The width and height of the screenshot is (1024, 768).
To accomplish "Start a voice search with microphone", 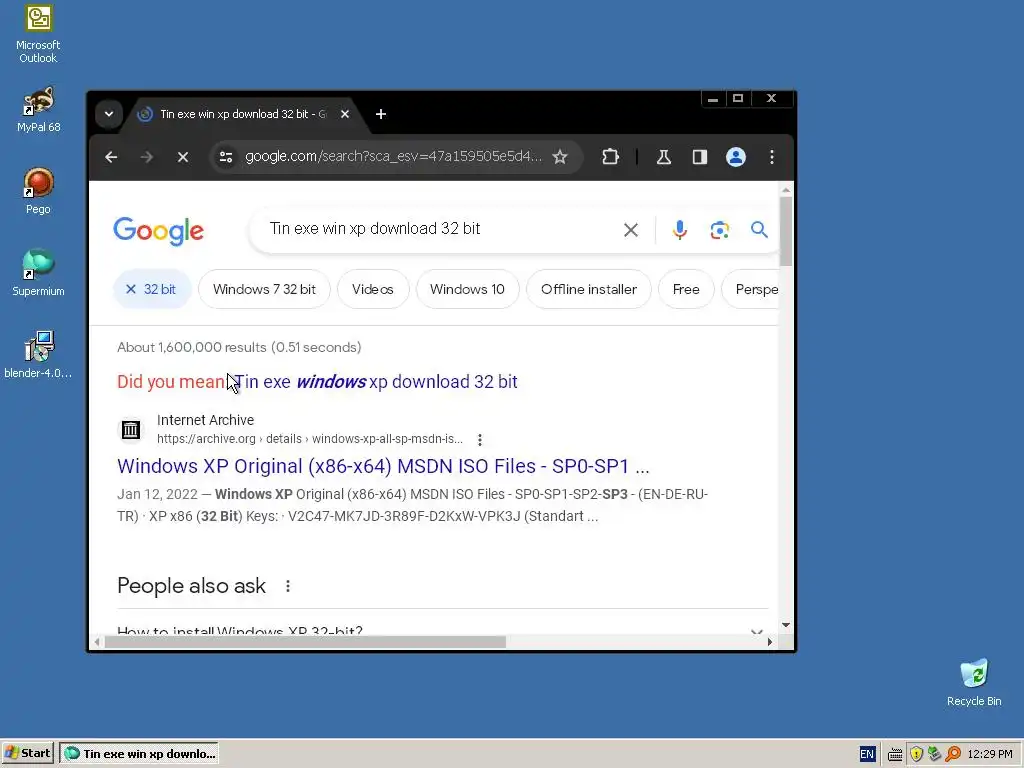I will 679,230.
